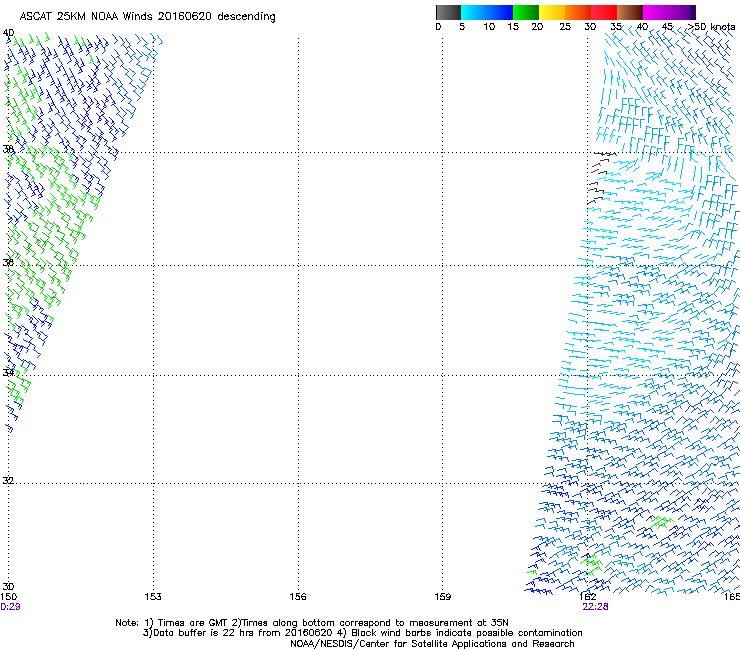
Task: Pick the orange 25-30 knots legend color
Action: tap(578, 12)
